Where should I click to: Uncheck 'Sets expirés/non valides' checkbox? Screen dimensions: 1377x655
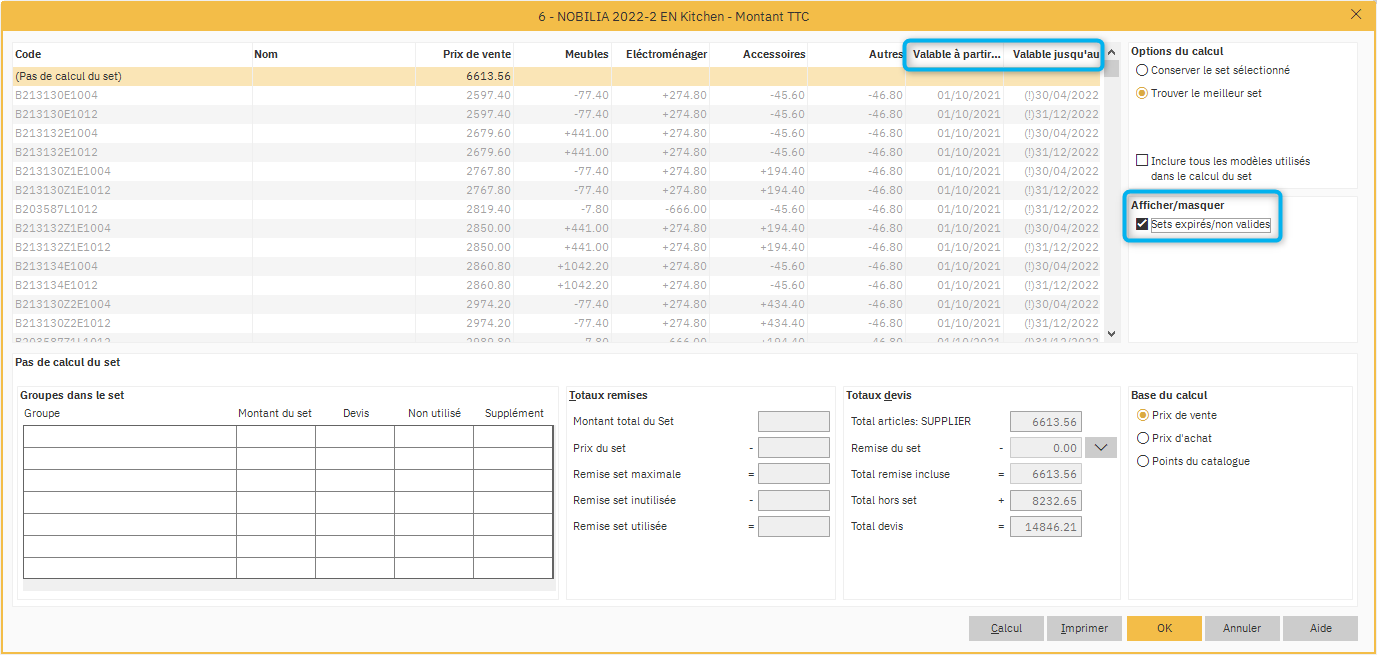tap(1142, 225)
